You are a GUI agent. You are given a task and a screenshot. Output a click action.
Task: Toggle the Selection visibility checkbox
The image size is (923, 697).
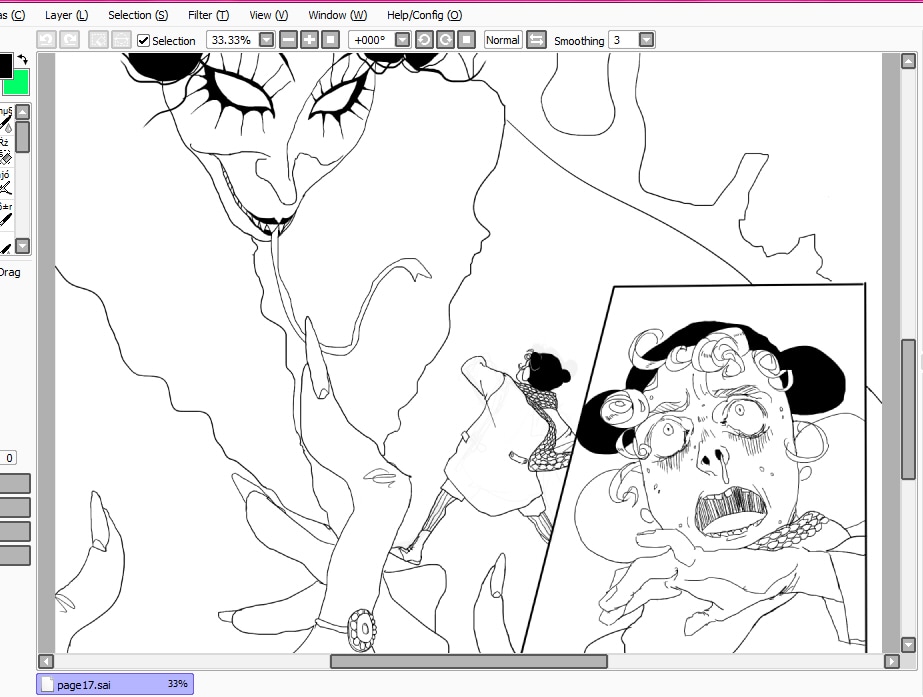coord(144,40)
